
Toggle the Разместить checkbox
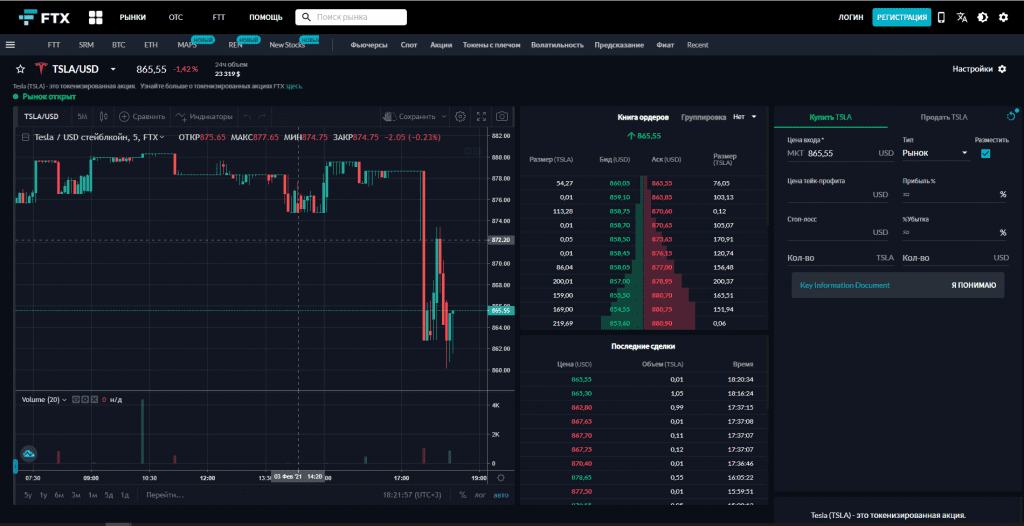point(985,153)
